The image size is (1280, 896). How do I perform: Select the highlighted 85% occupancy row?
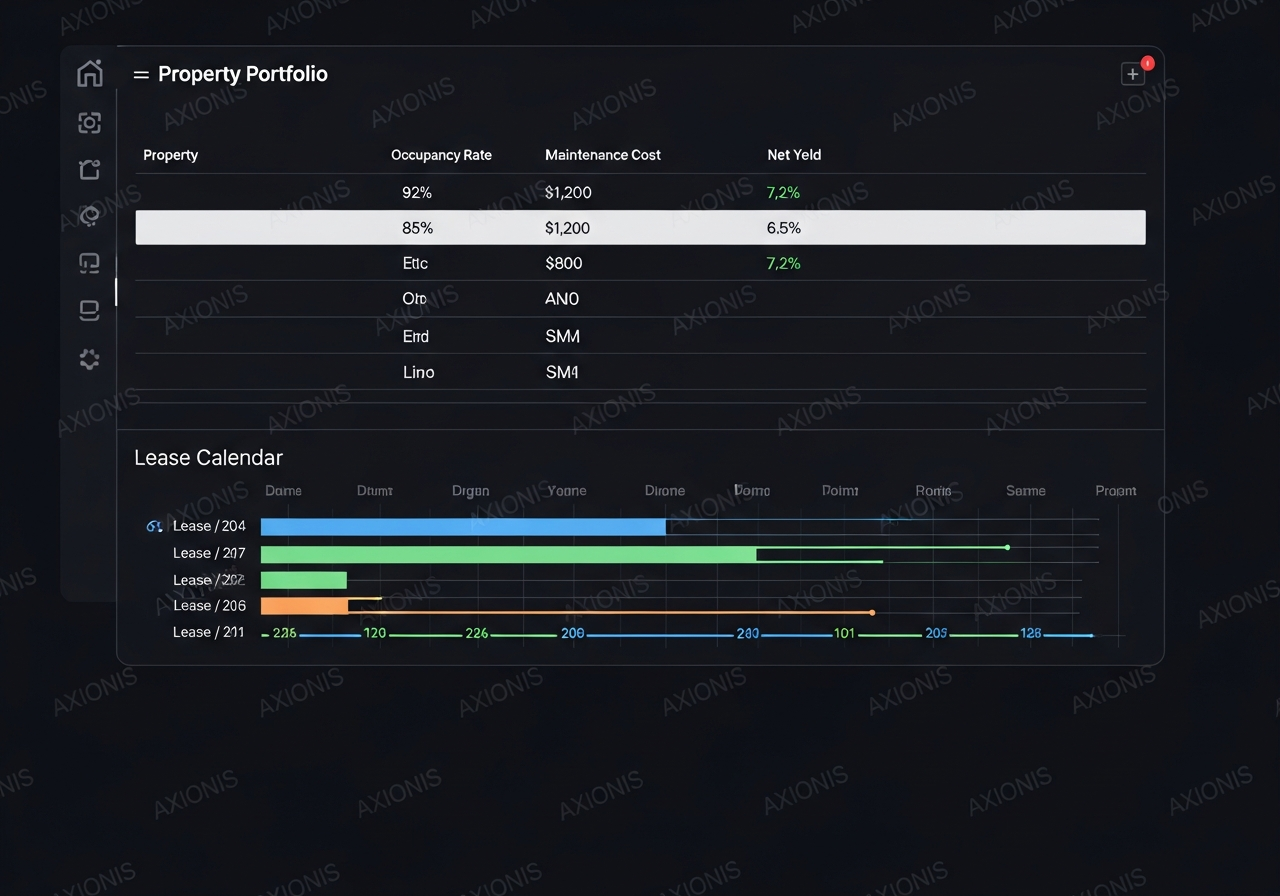point(640,227)
